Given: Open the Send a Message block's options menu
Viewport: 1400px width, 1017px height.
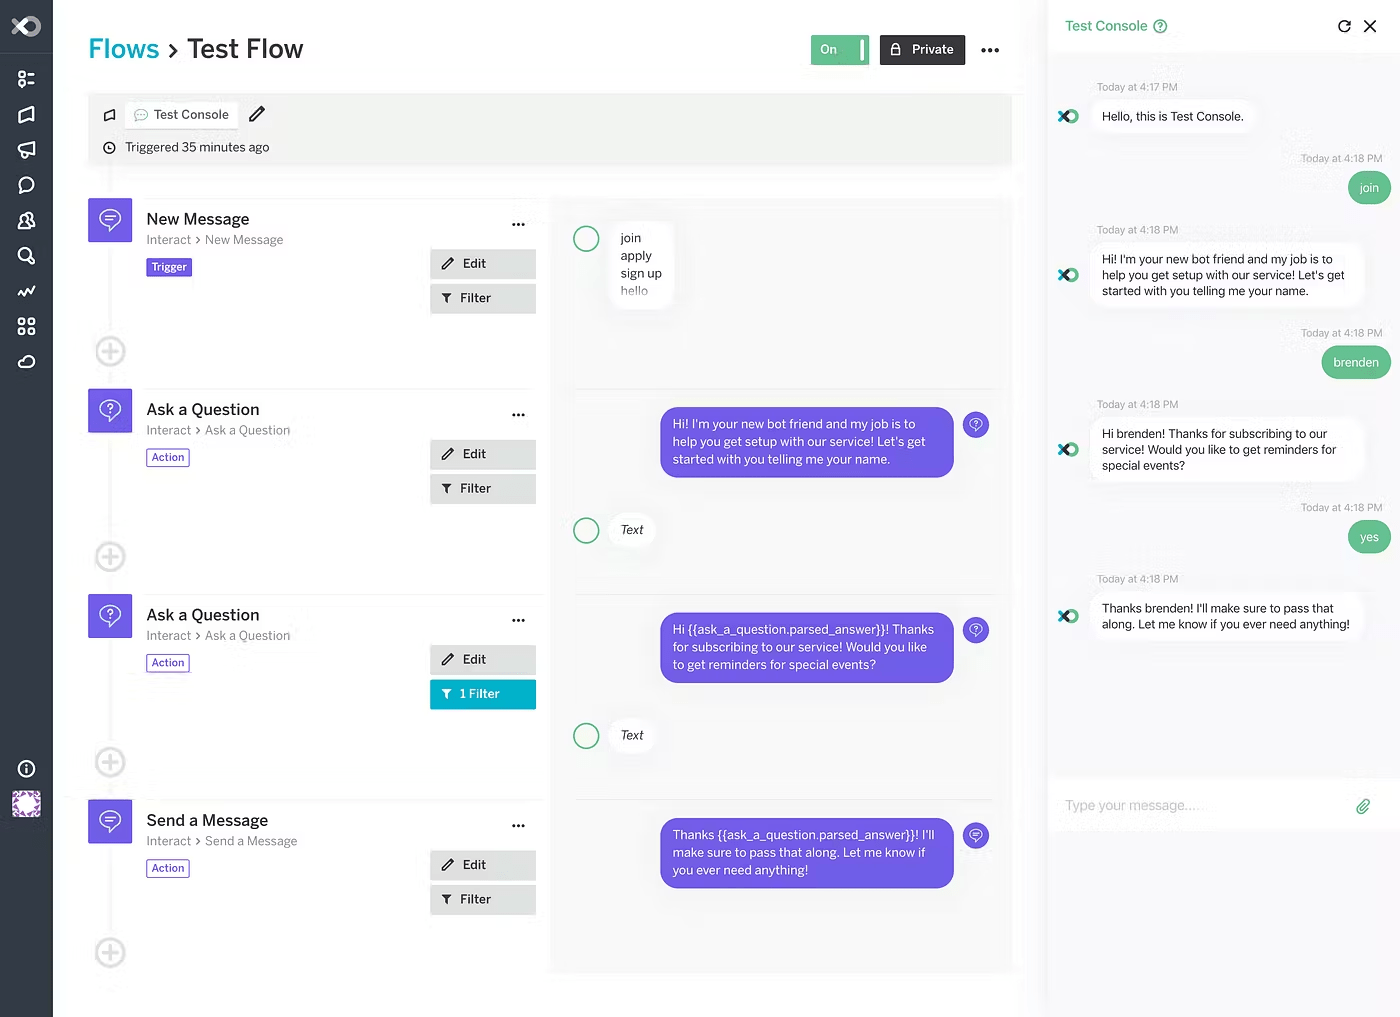Looking at the screenshot, I should click(518, 825).
